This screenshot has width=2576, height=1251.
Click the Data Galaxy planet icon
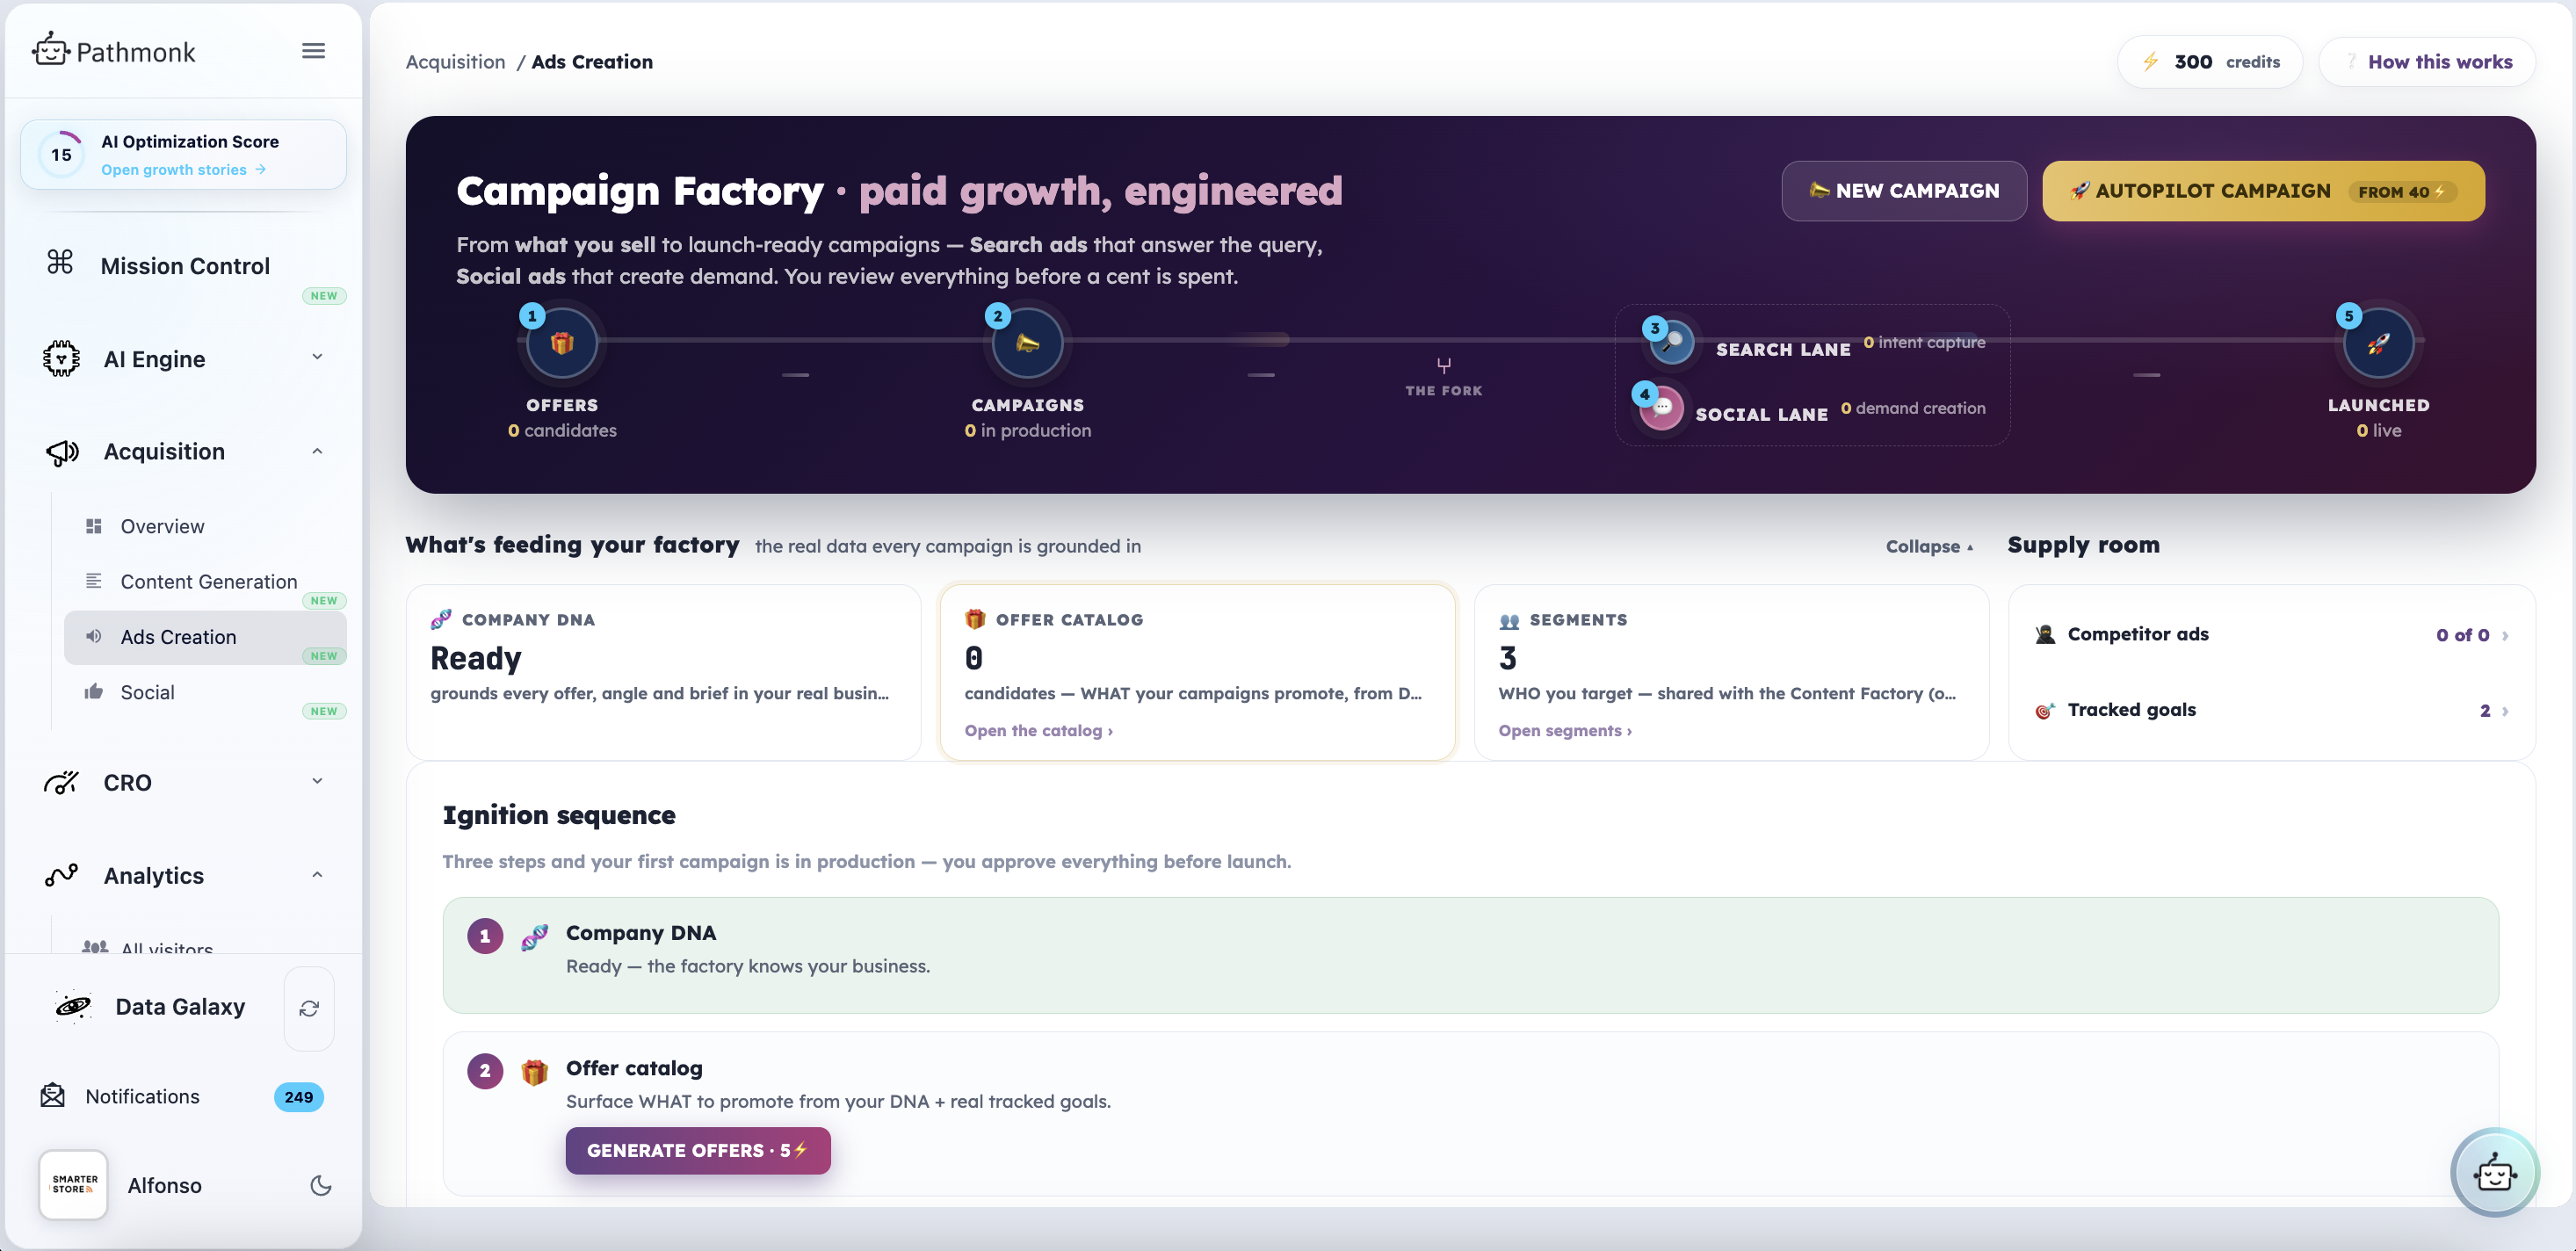[73, 1006]
